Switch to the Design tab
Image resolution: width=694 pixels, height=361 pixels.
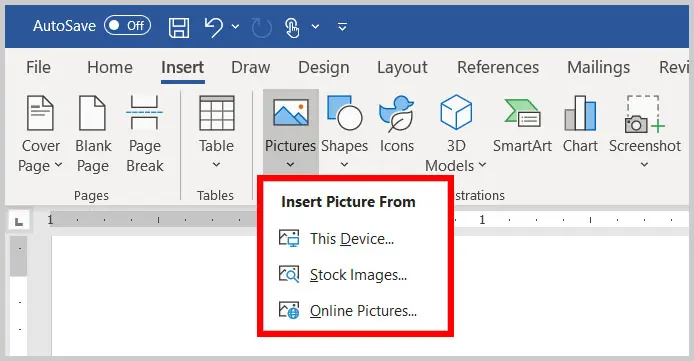pos(324,68)
